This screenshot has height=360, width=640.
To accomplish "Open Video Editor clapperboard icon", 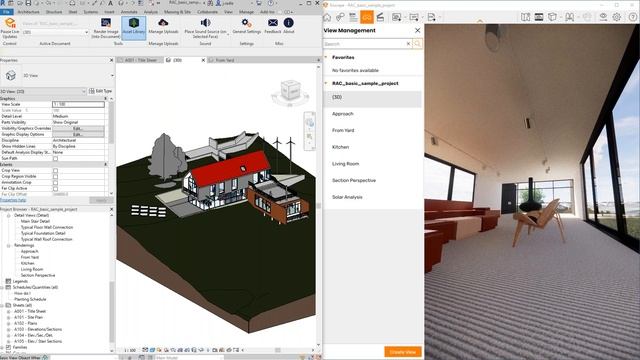I will [x=380, y=17].
